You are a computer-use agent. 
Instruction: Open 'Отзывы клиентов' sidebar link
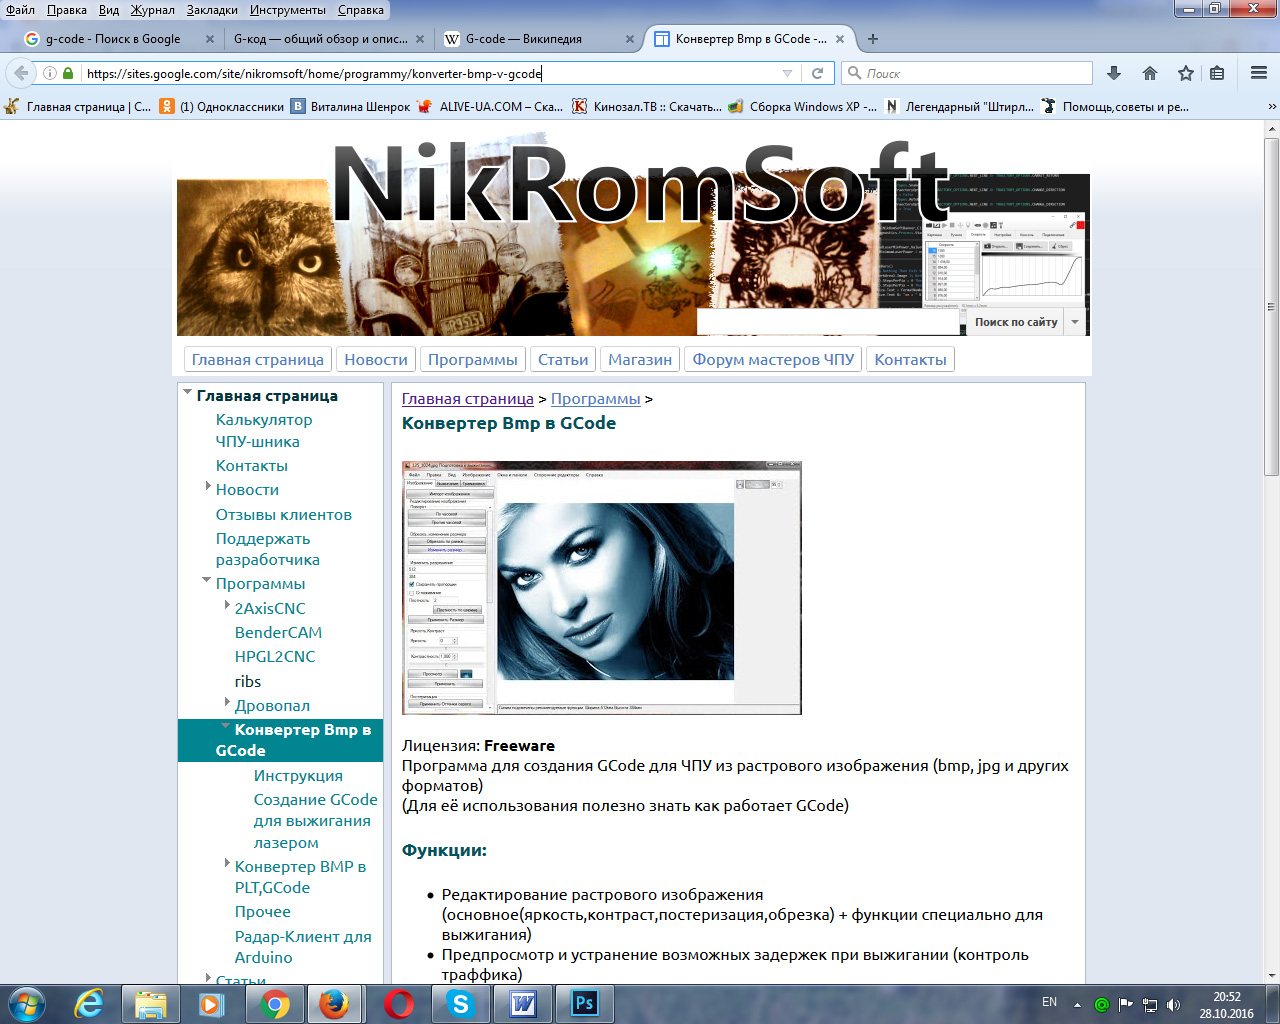pyautogui.click(x=284, y=514)
